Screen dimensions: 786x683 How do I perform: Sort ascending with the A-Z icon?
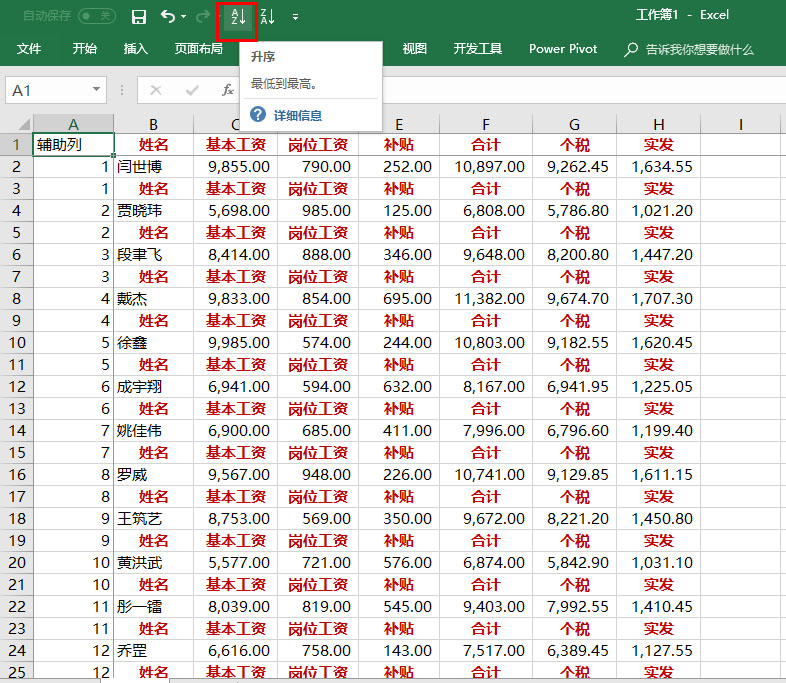tap(238, 17)
